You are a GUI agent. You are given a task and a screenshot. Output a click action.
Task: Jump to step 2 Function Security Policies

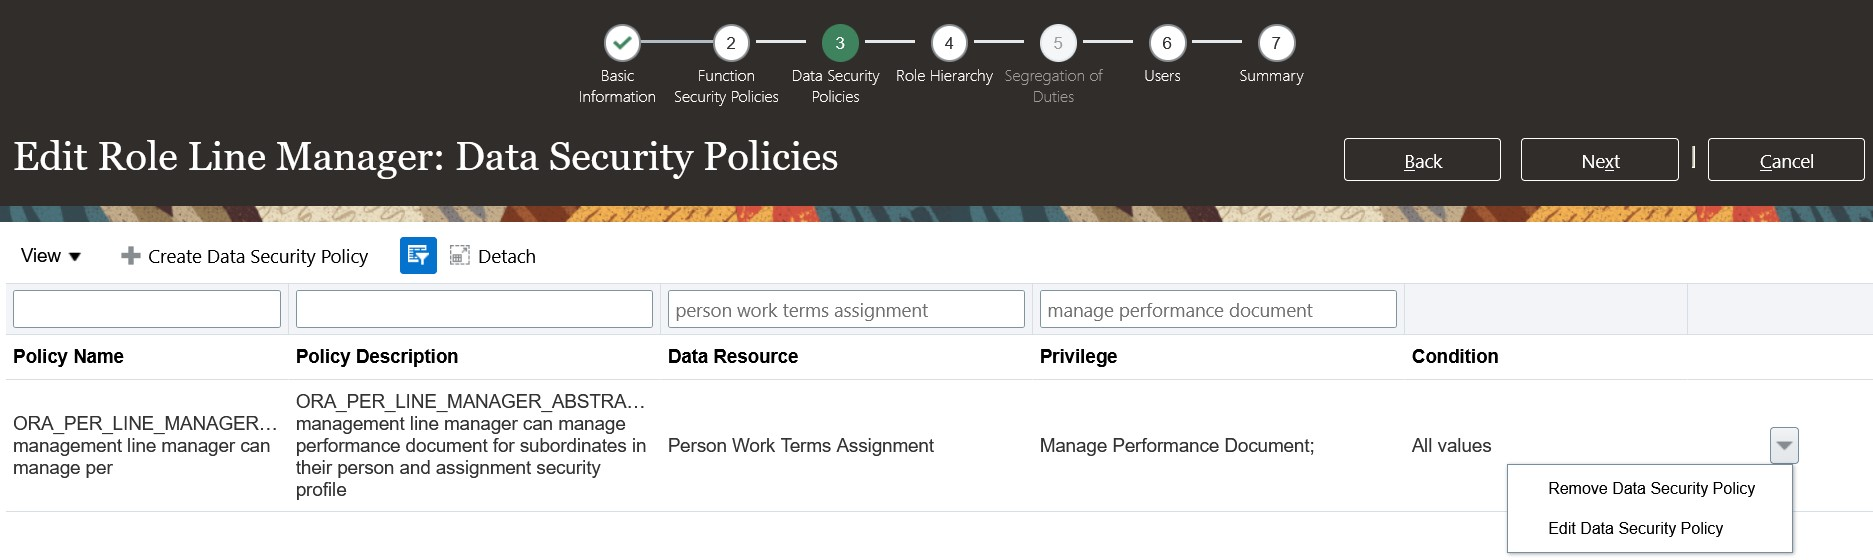731,43
